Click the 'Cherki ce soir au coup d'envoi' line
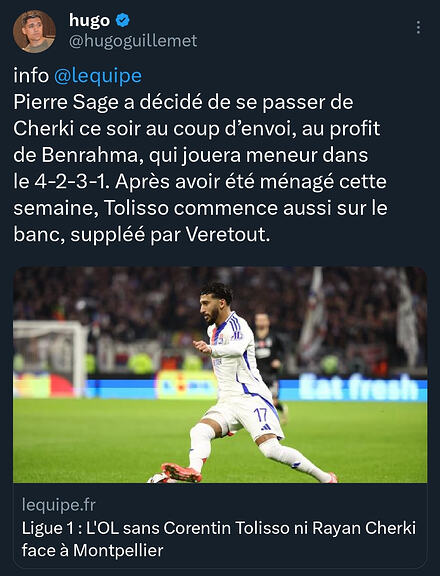Screen dimensions: 440x576 pyautogui.click(x=196, y=129)
